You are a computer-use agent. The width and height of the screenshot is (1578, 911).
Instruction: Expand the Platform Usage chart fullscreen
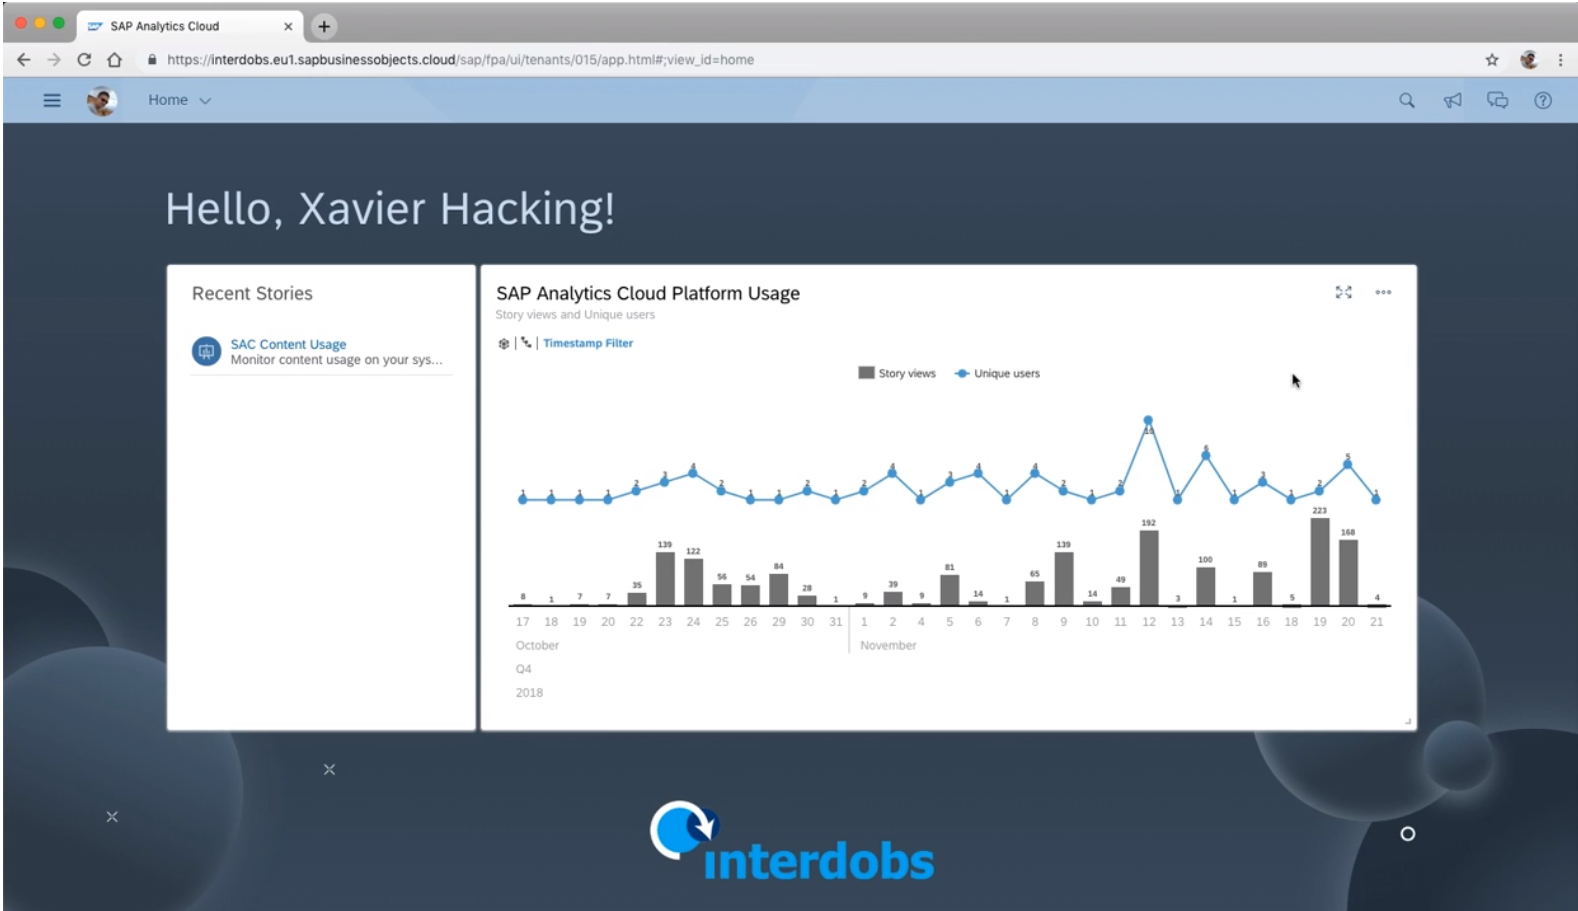pos(1343,292)
